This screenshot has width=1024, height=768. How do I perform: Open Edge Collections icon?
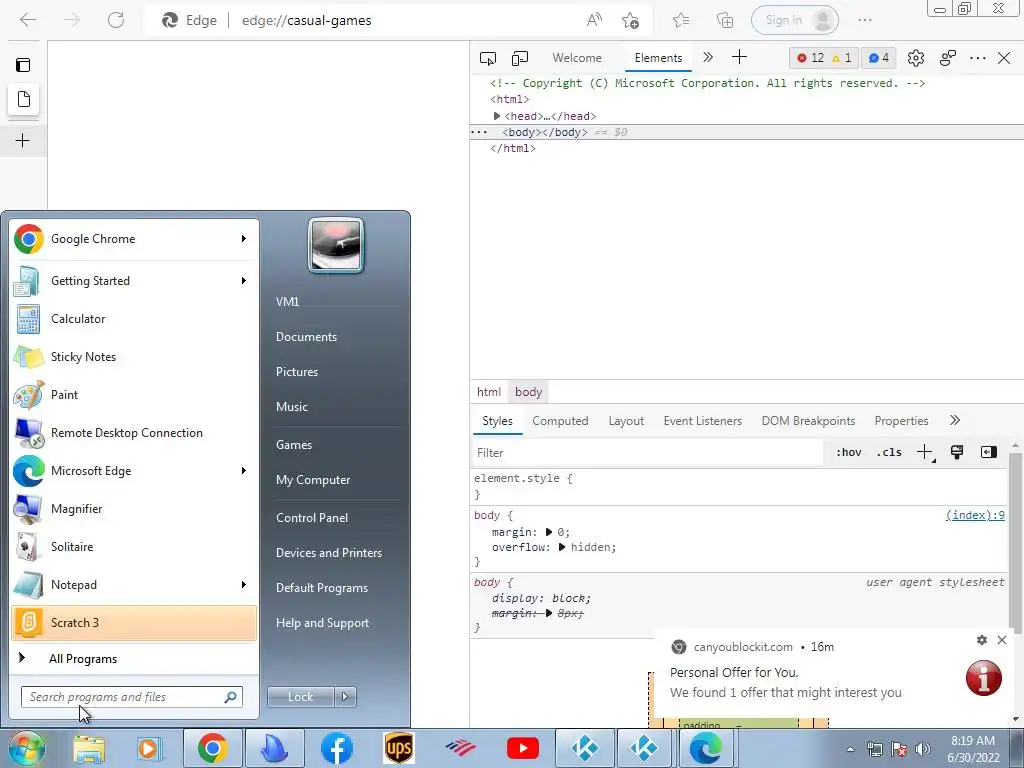(x=725, y=20)
